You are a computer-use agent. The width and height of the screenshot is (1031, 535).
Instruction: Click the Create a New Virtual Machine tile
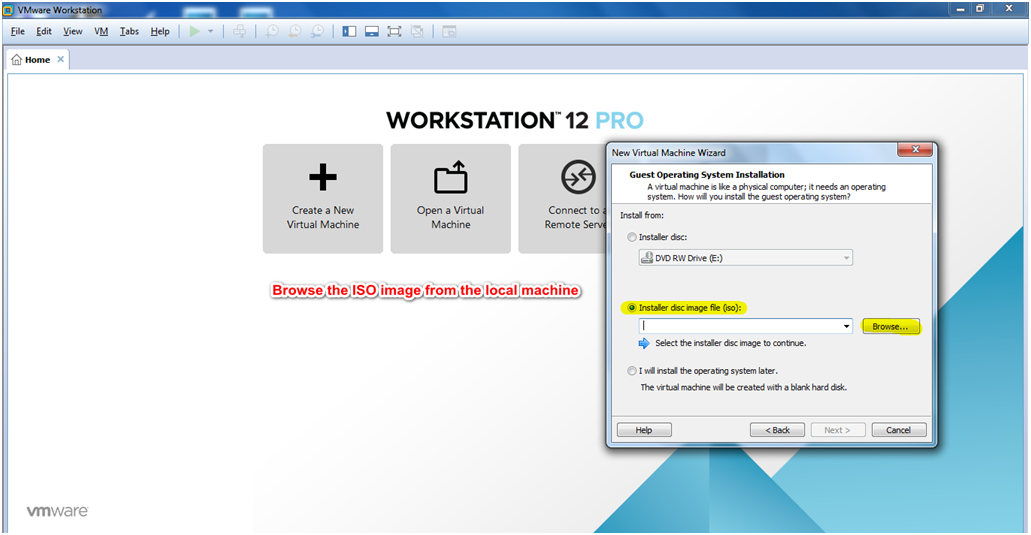coord(323,198)
